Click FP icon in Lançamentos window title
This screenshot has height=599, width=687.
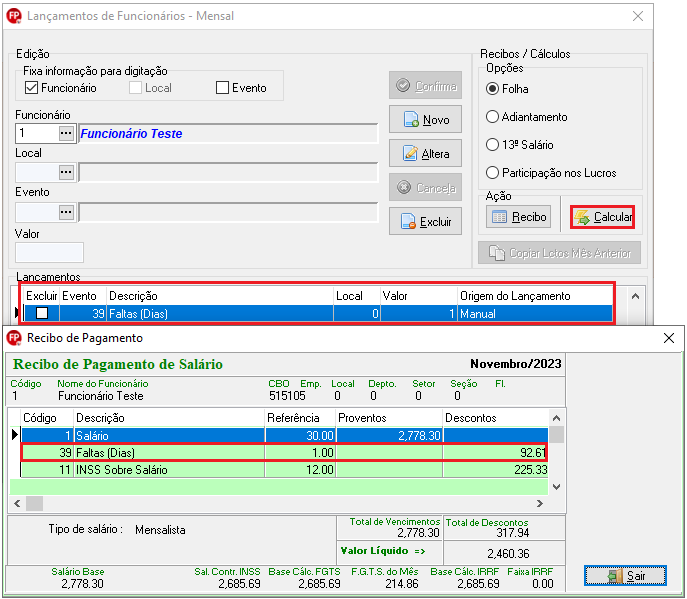pos(14,16)
